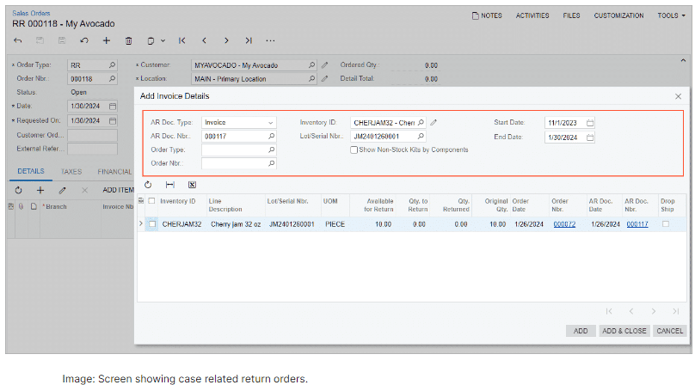
Task: Edit Customer with pencil icon
Action: coord(324,65)
